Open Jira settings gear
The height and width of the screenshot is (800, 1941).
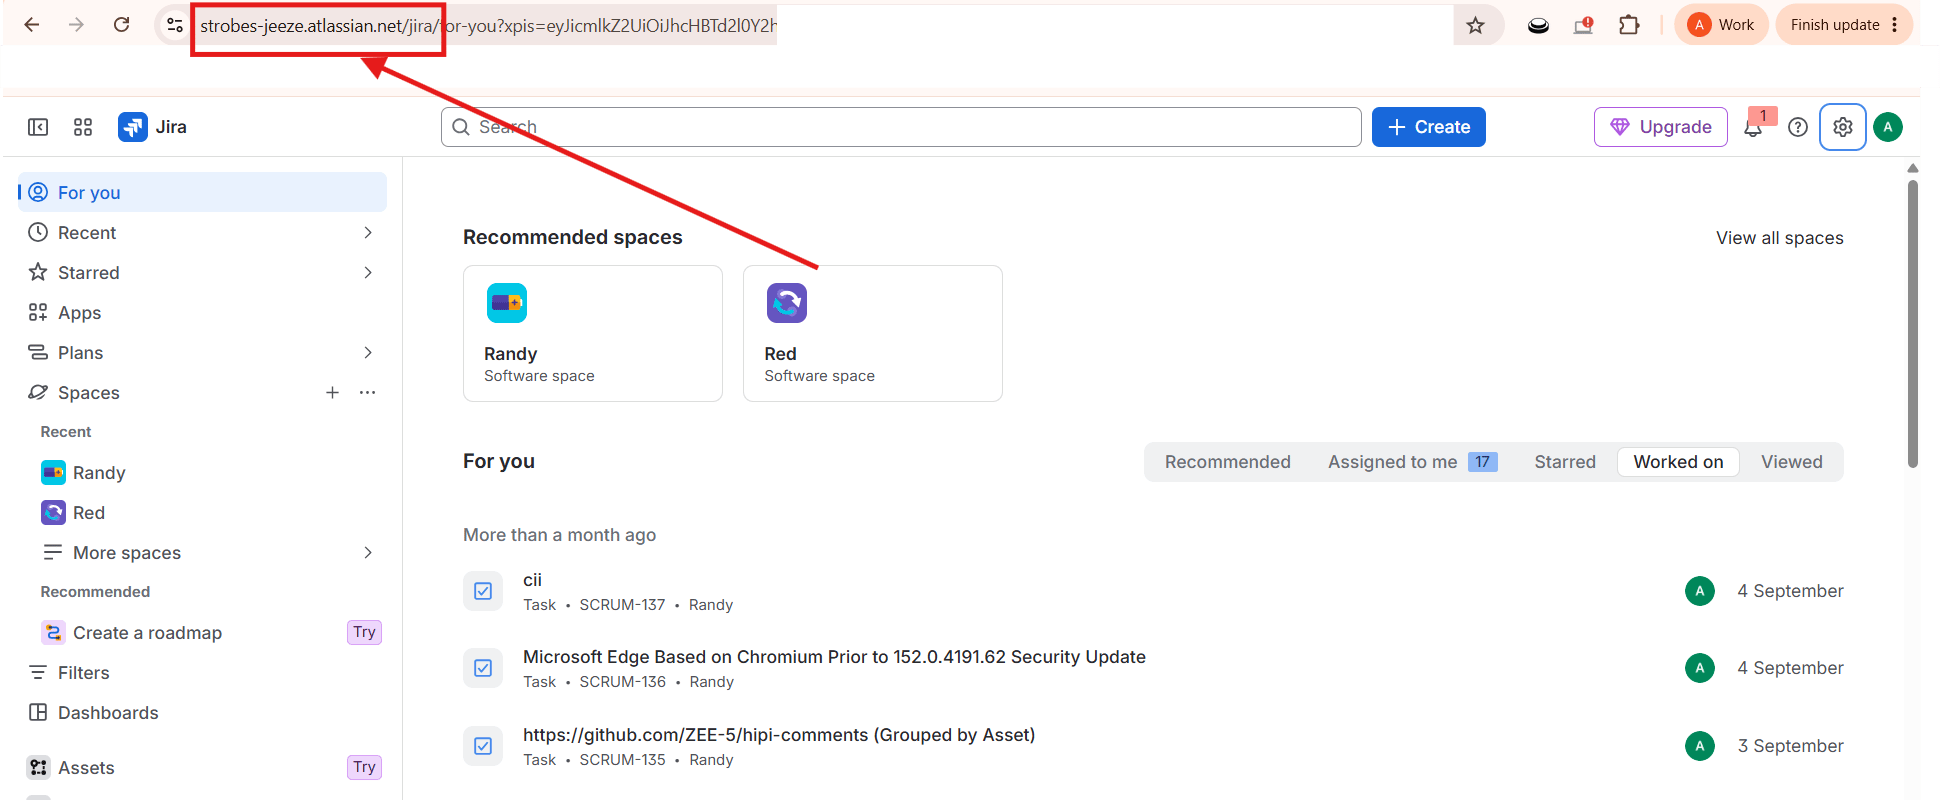[x=1843, y=127]
